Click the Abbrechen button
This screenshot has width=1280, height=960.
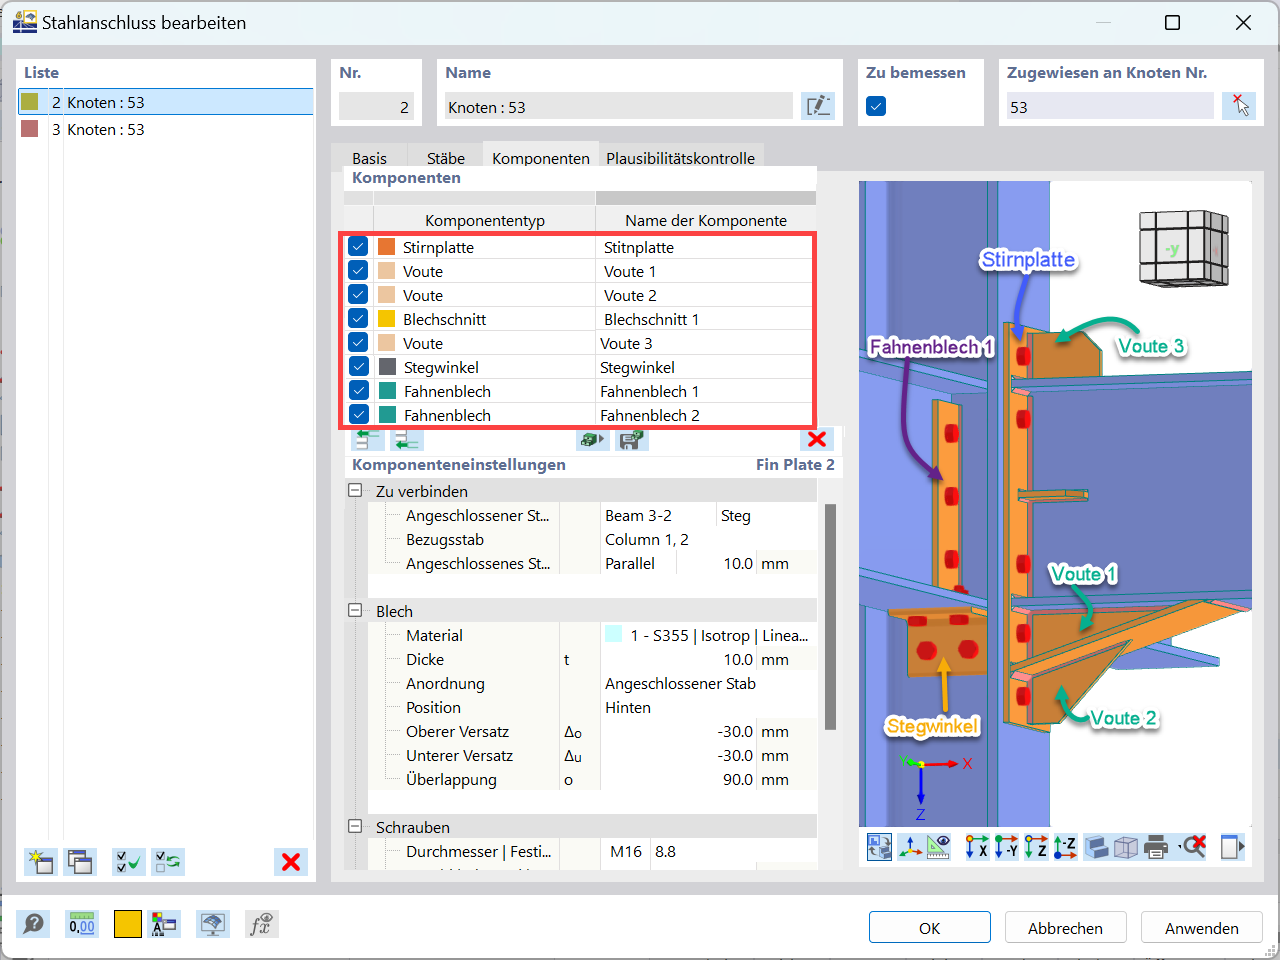tap(1066, 928)
